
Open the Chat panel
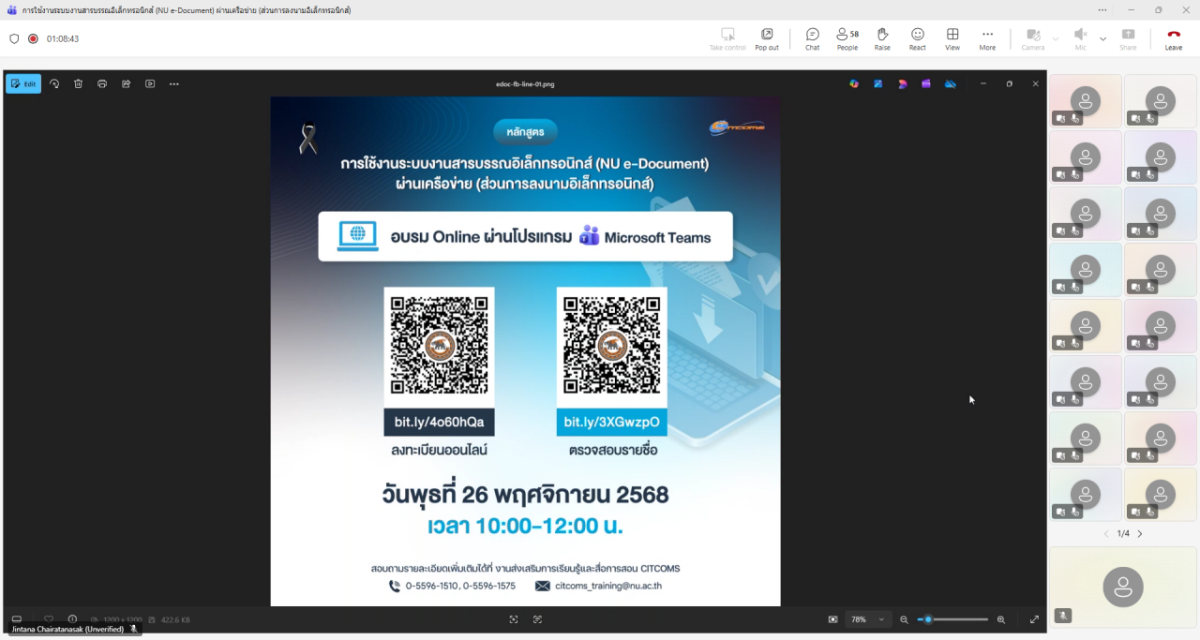tap(812, 38)
